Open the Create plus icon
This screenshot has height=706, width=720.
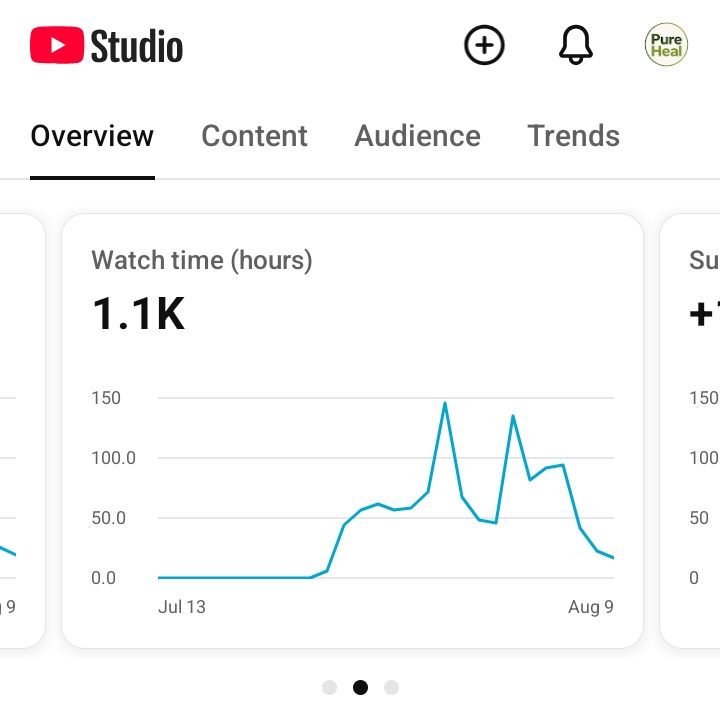[484, 45]
